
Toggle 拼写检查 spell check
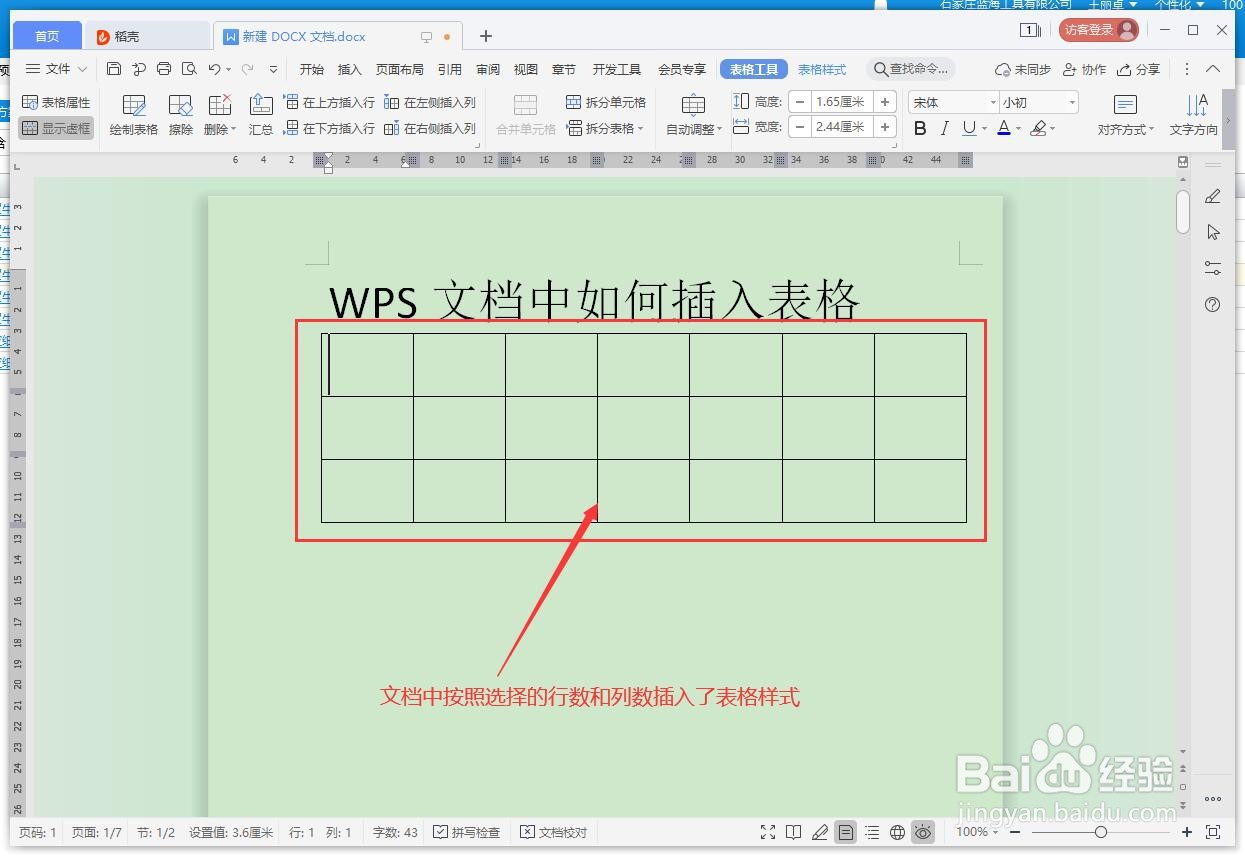click(467, 832)
